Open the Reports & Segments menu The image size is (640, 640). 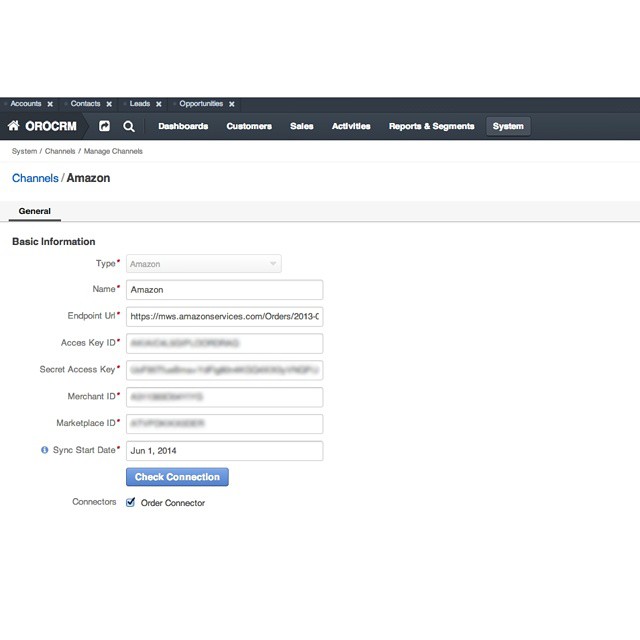click(x=431, y=126)
